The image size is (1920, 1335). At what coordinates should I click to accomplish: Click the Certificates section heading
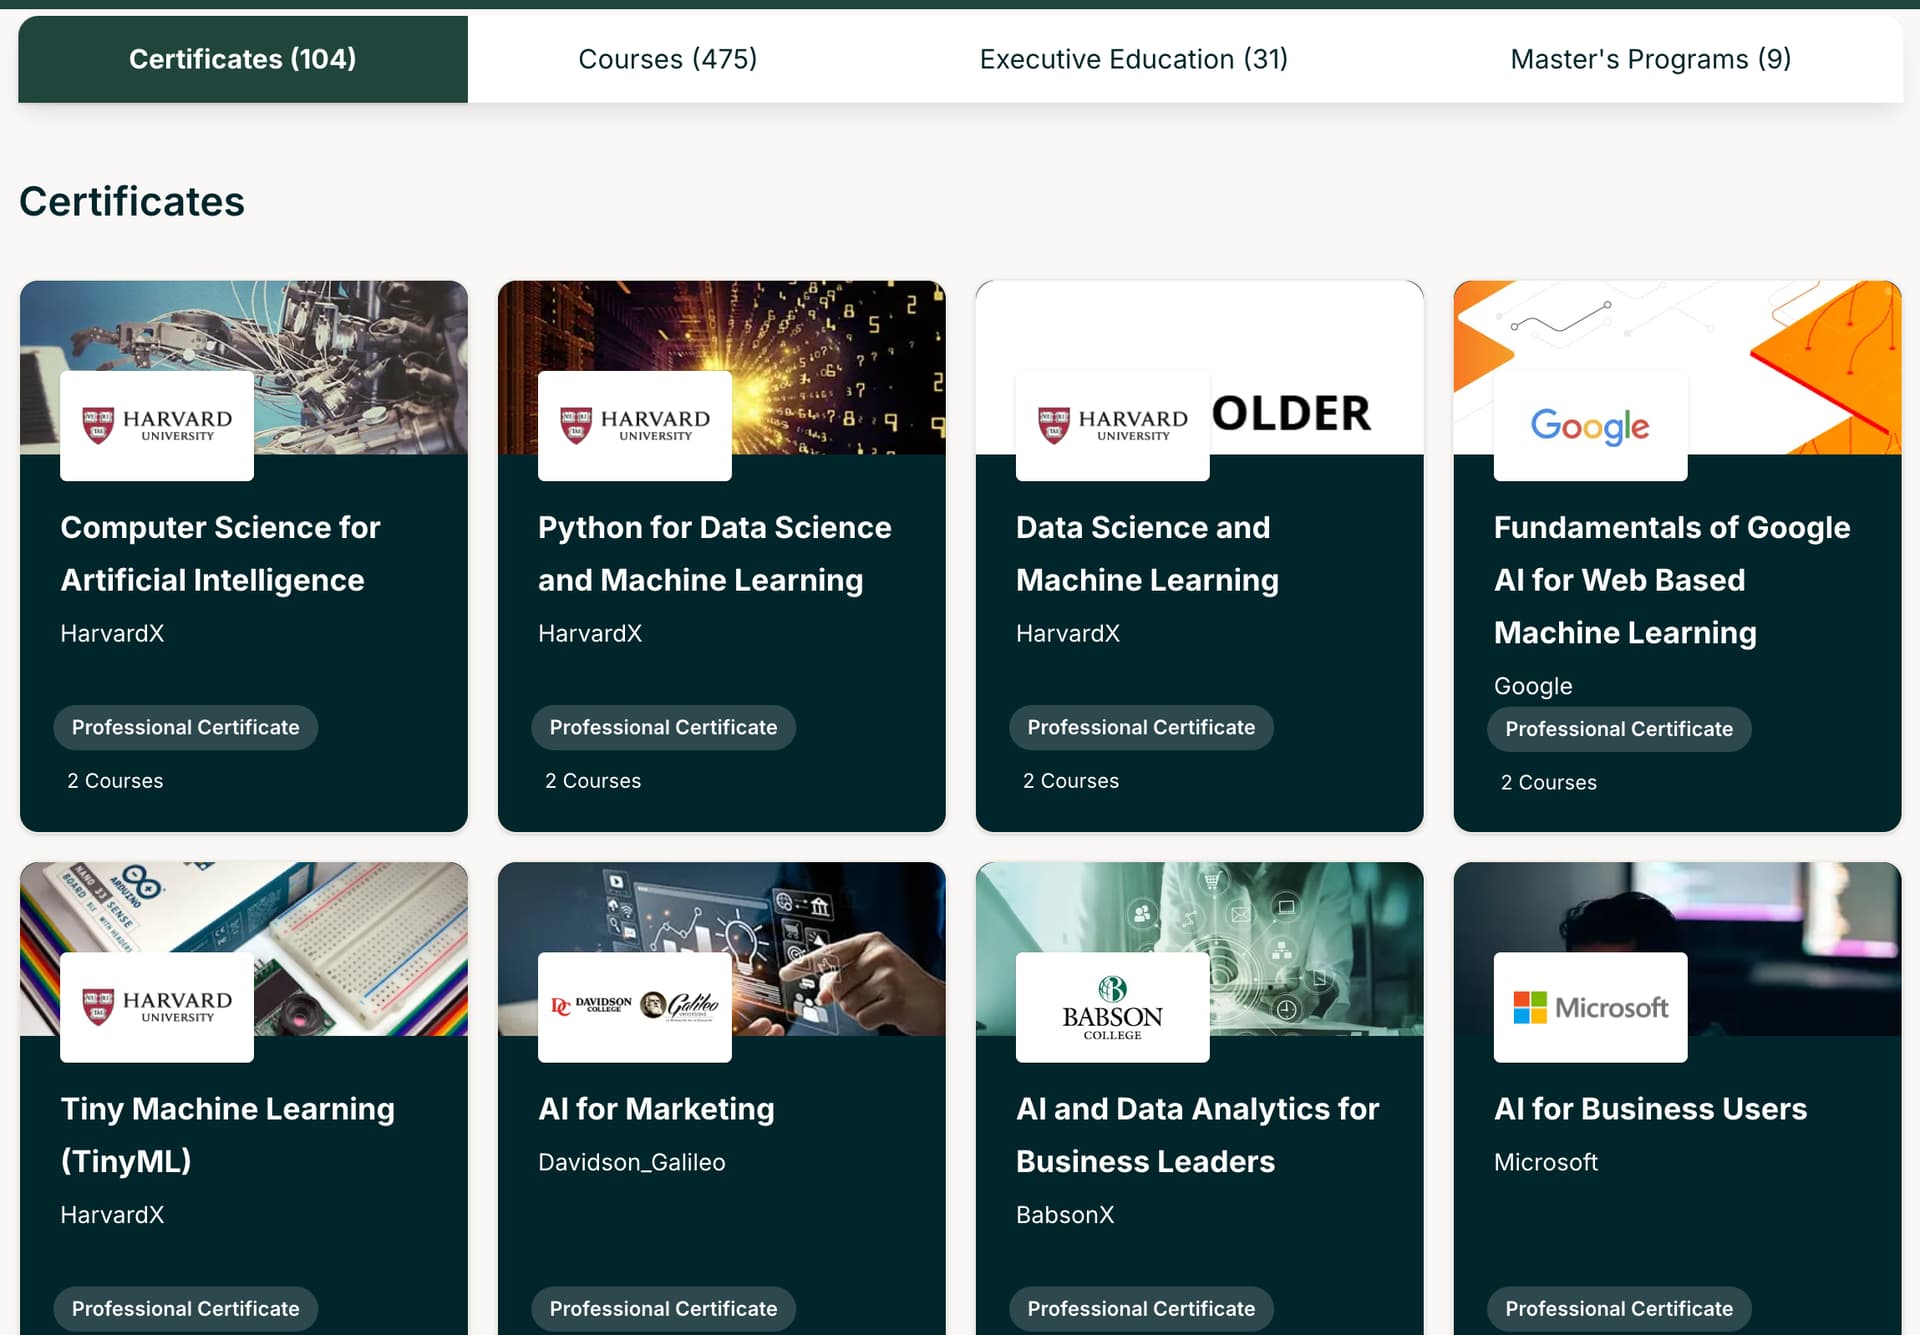point(132,202)
